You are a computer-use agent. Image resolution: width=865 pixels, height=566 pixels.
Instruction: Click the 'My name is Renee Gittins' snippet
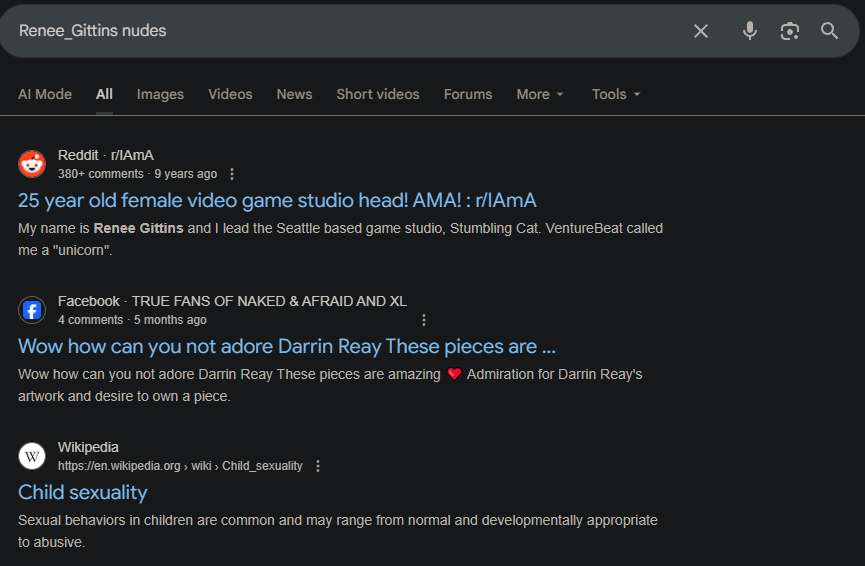340,239
